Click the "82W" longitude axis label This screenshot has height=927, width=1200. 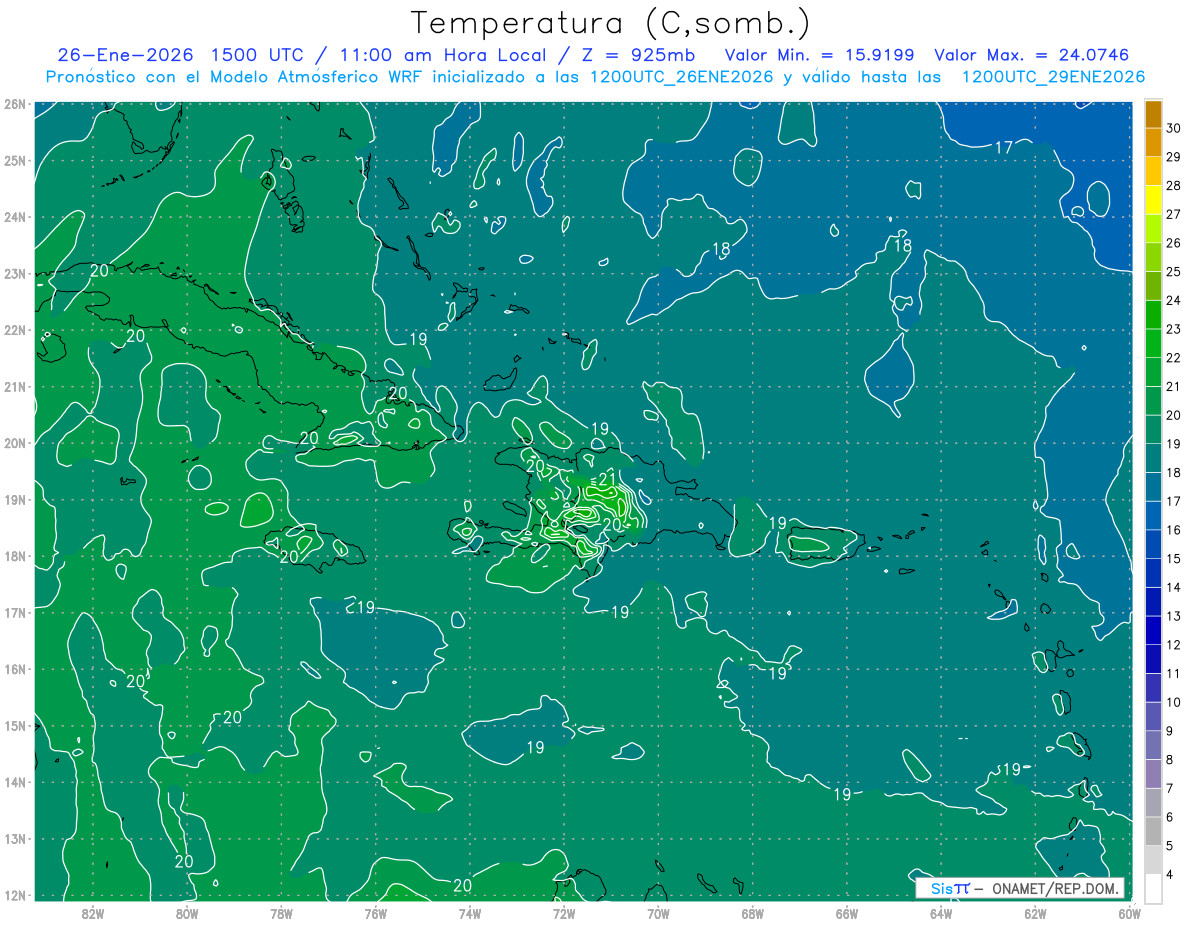(92, 913)
